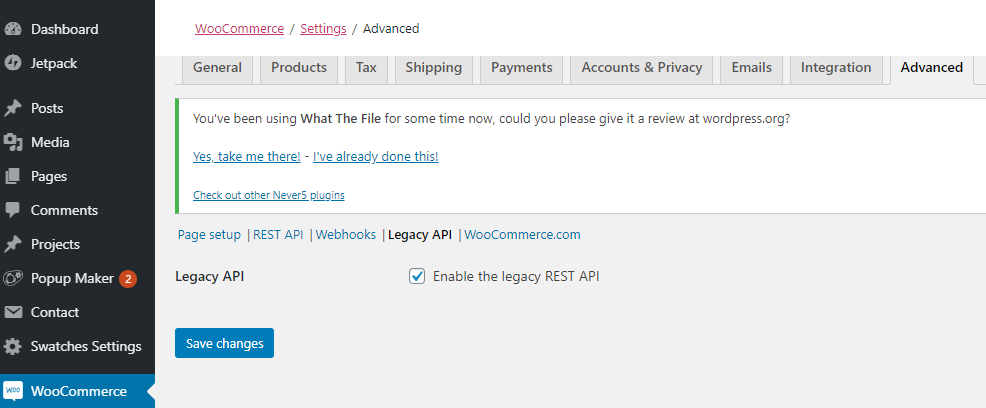Open the Accounts & Privacy tab
Image resolution: width=986 pixels, height=408 pixels.
tap(641, 68)
